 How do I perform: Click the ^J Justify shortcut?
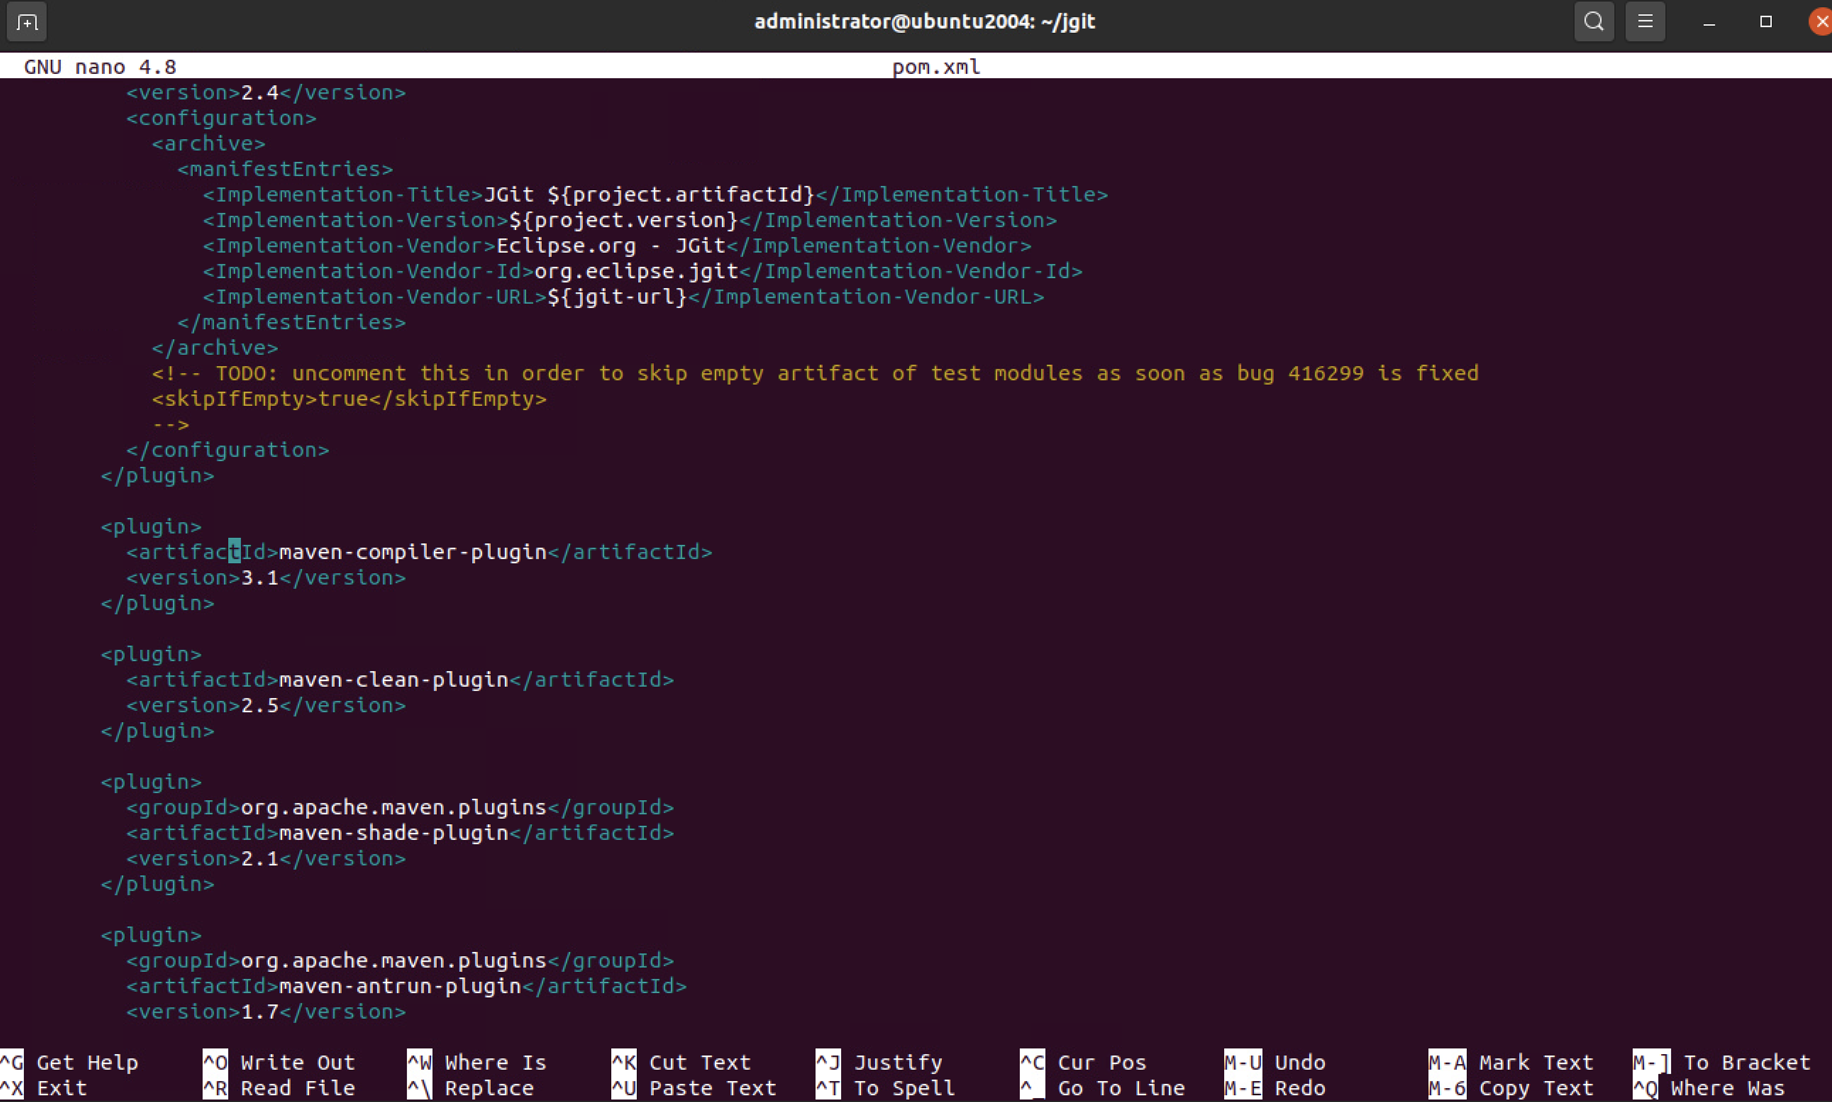pyautogui.click(x=879, y=1062)
